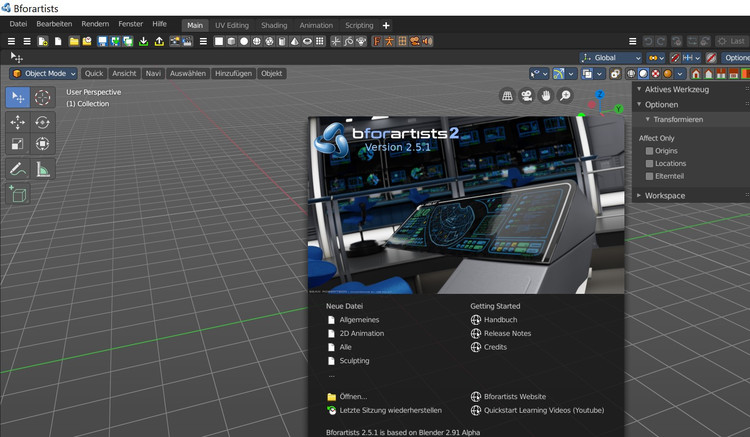Viewport: 750px width, 437px height.
Task: Select the Scale tool
Action: pyautogui.click(x=18, y=143)
